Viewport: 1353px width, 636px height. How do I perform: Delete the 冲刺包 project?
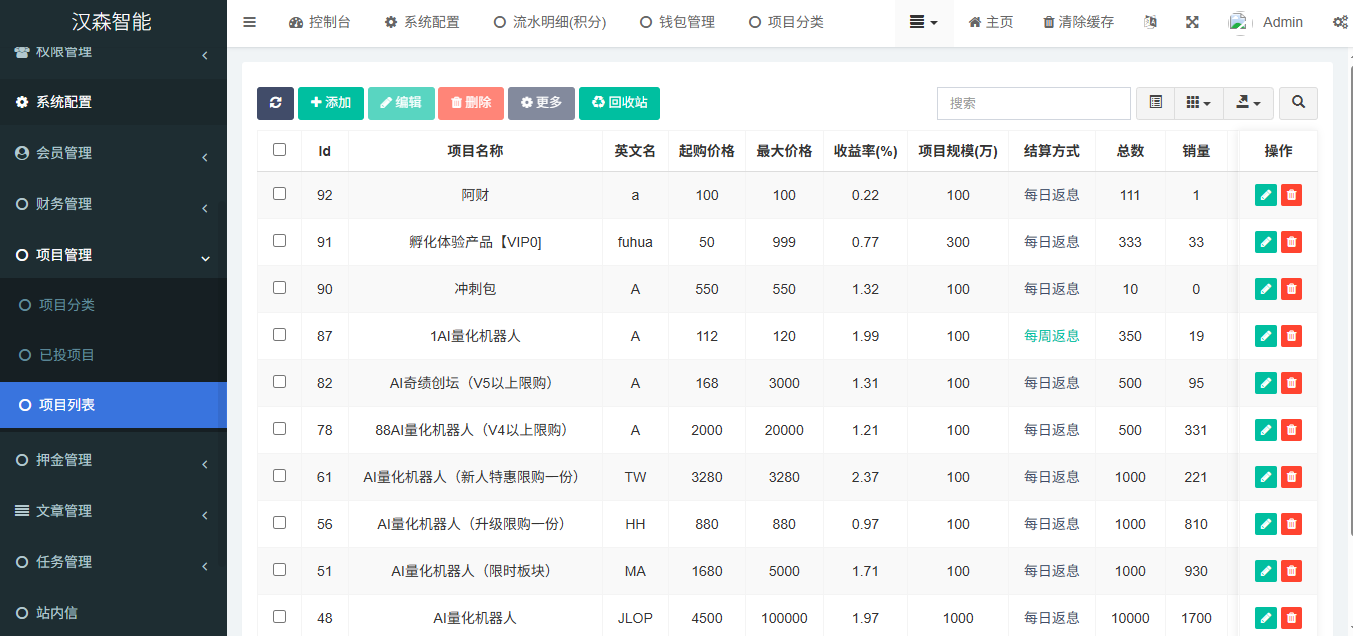tap(1291, 288)
